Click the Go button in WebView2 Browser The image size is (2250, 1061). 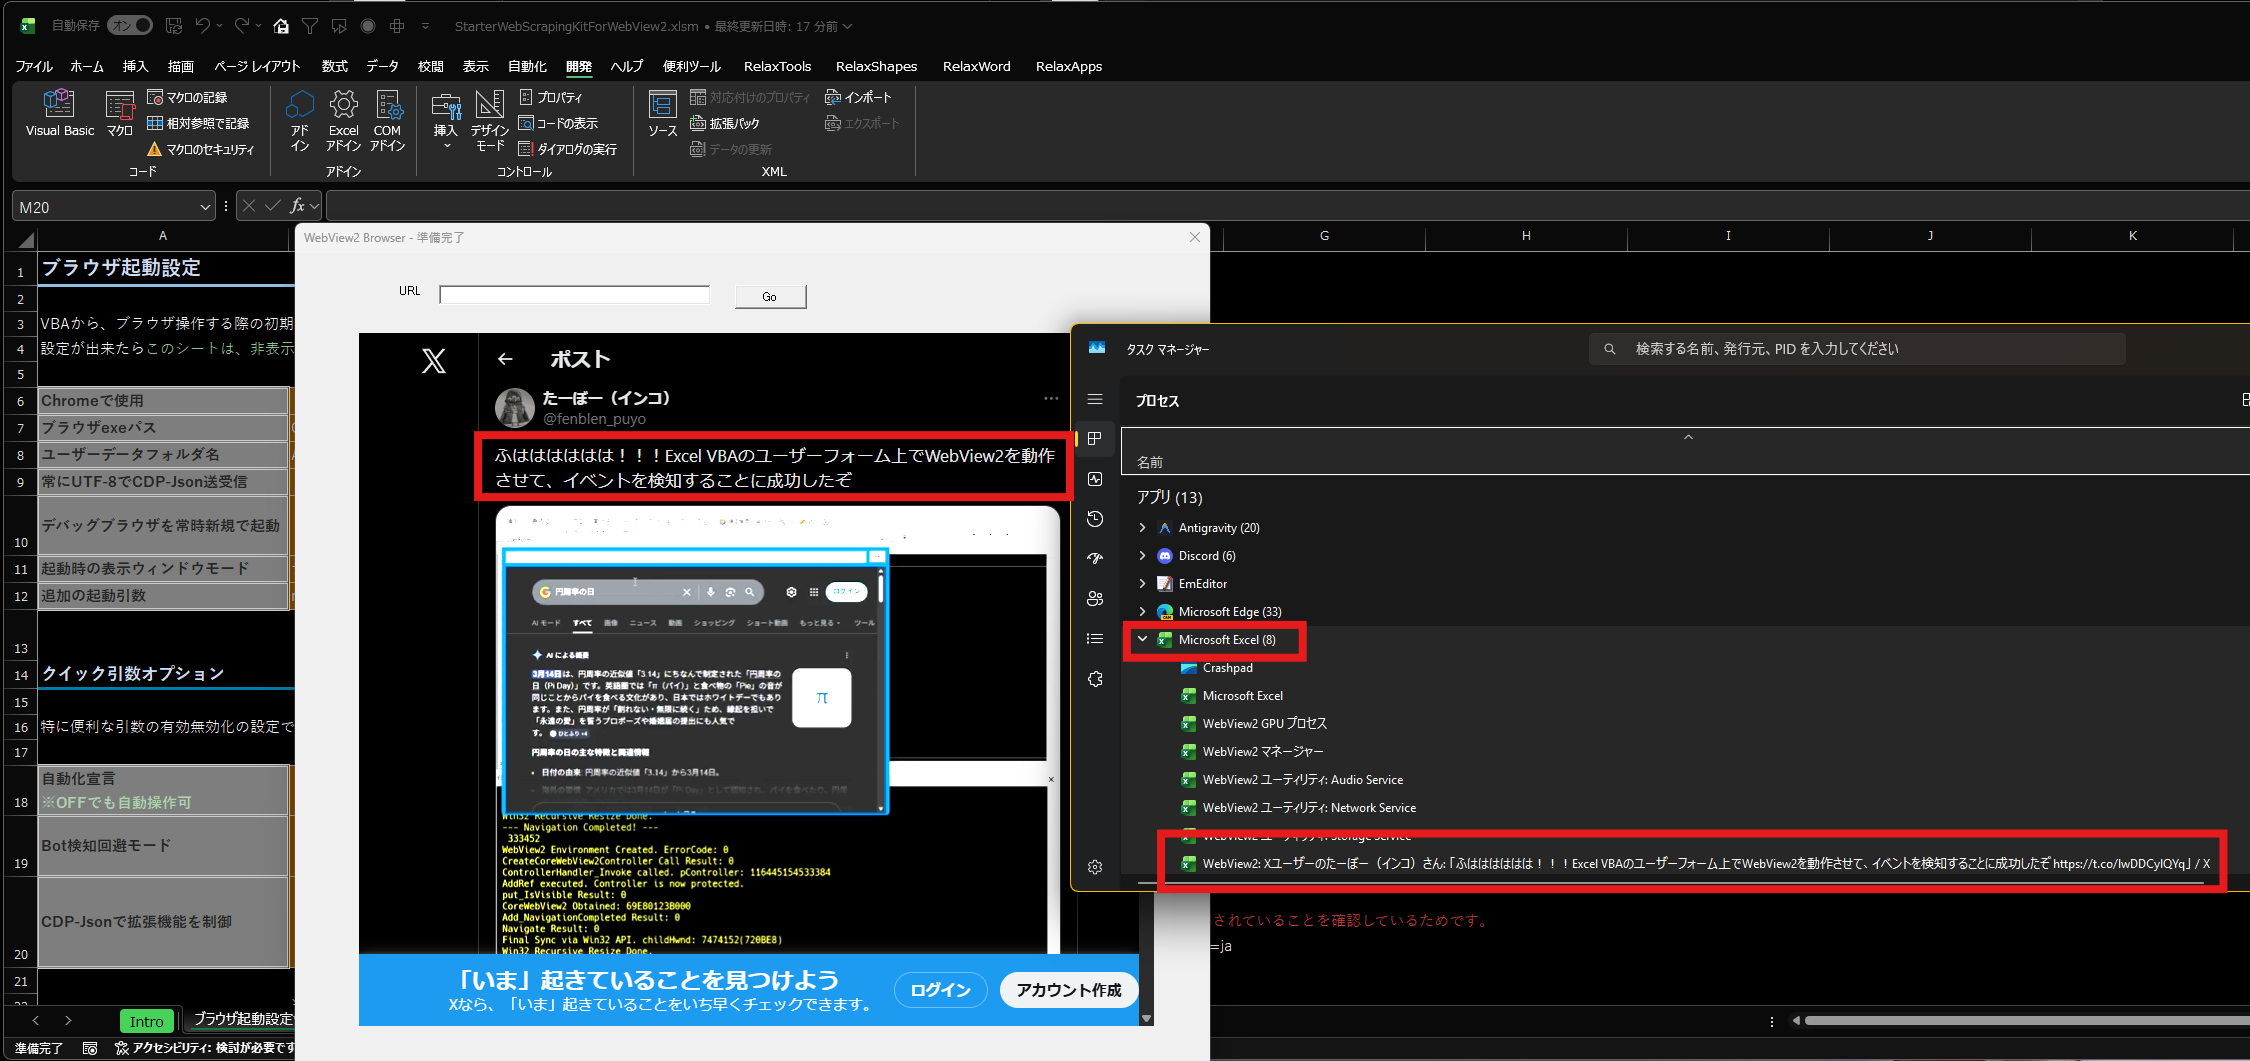[769, 296]
